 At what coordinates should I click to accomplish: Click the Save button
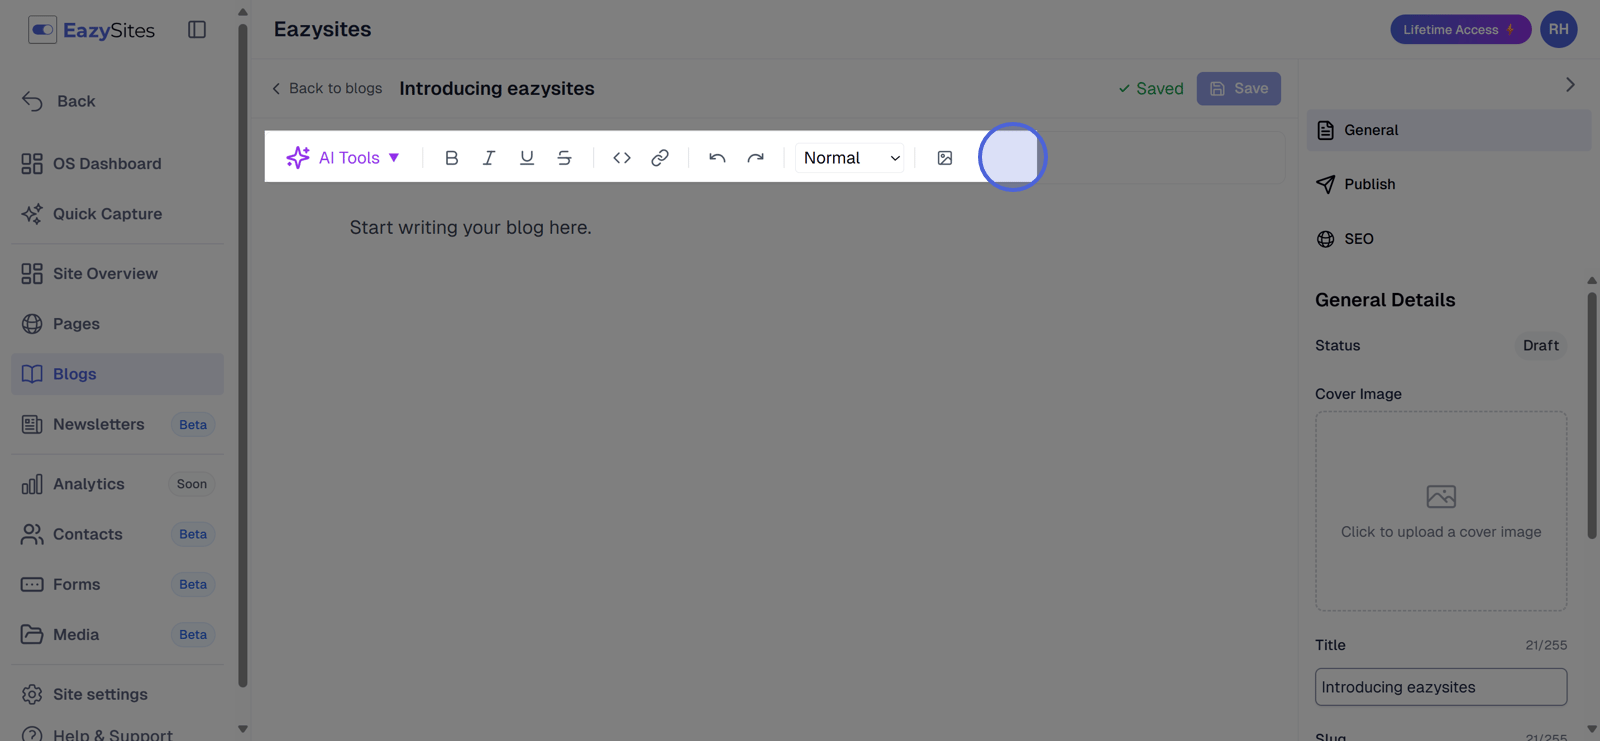pyautogui.click(x=1239, y=88)
